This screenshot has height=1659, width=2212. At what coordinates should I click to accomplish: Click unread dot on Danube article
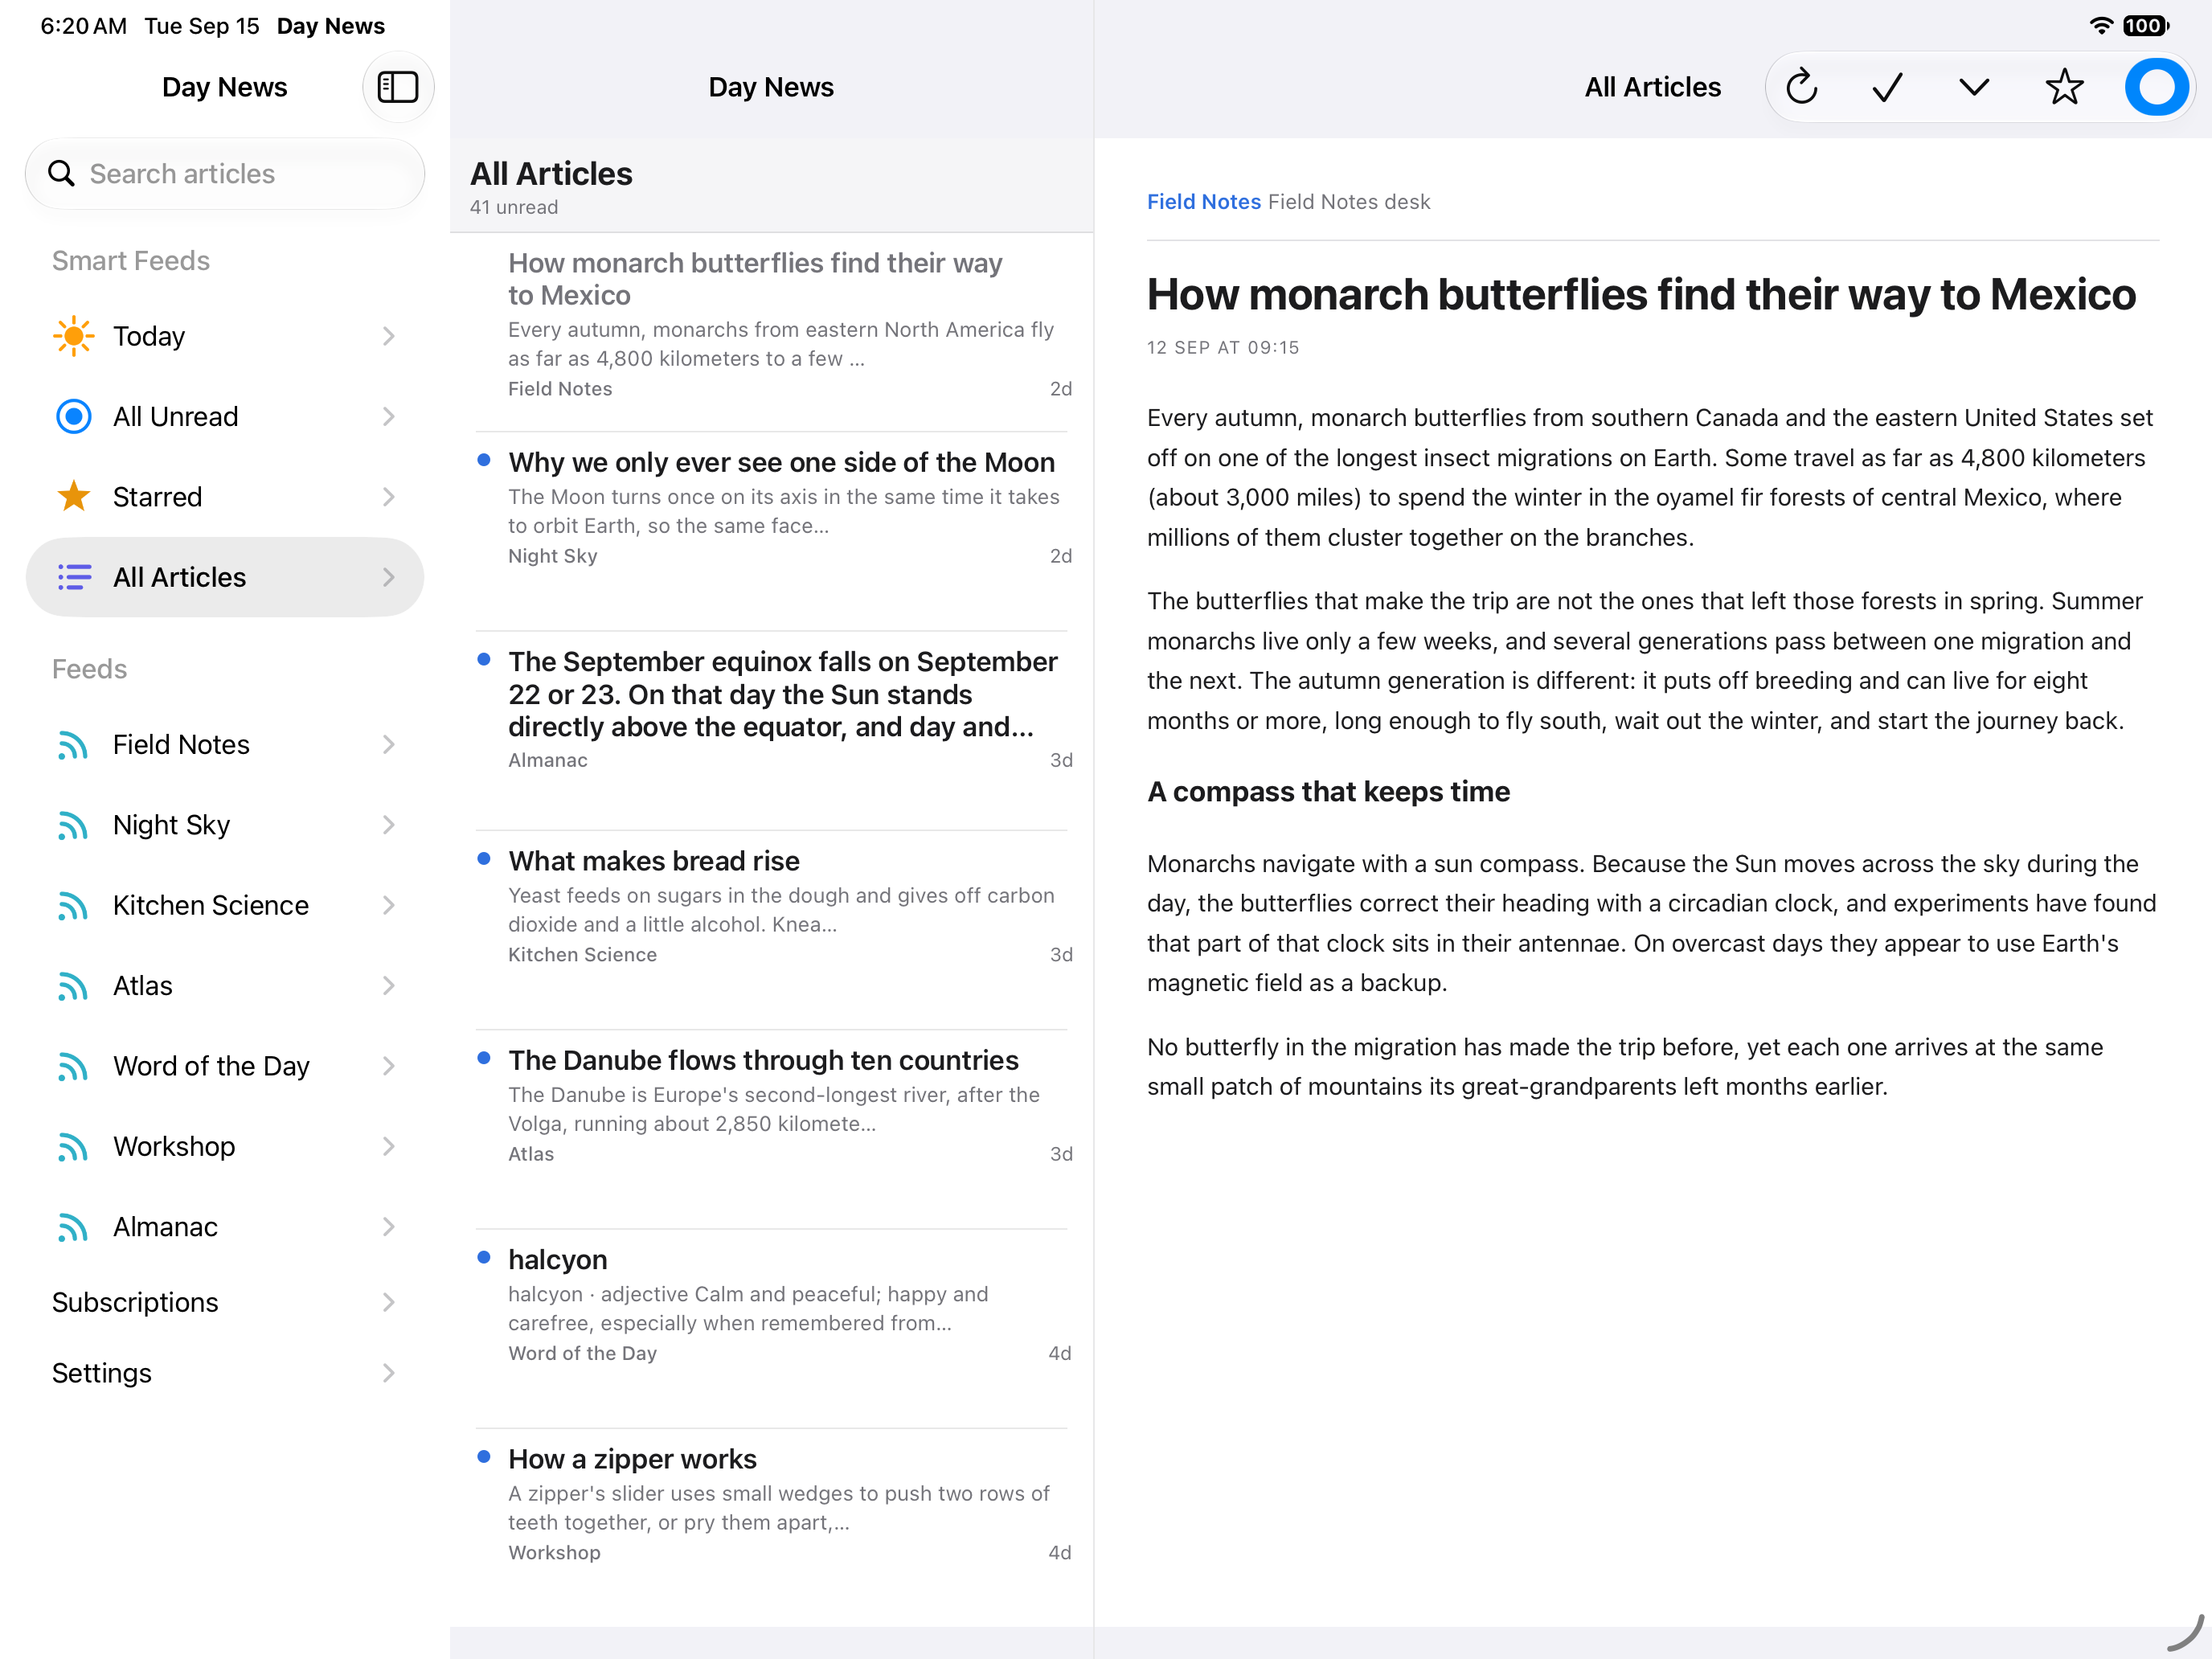click(484, 1058)
